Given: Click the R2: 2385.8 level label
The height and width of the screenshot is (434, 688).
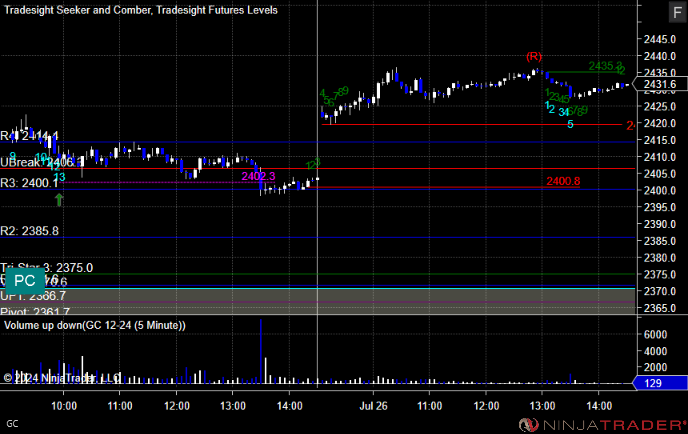Looking at the screenshot, I should pos(29,231).
